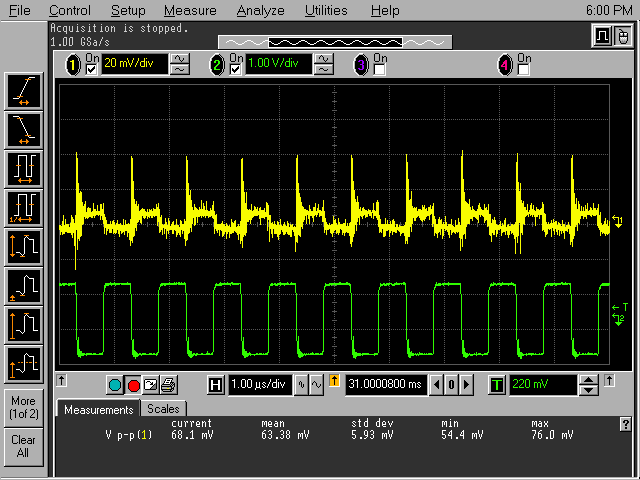Viewport: 640px width, 480px height.
Task: Adjust trigger level with stepper arrows
Action: (x=589, y=385)
